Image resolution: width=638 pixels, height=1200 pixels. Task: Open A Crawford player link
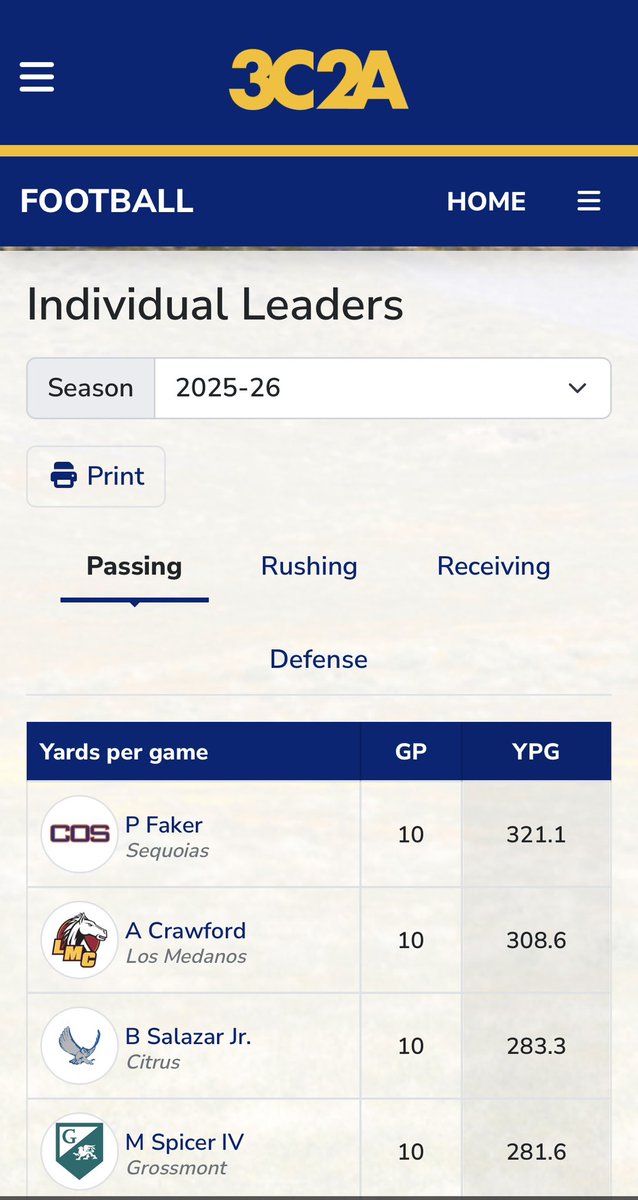point(186,931)
